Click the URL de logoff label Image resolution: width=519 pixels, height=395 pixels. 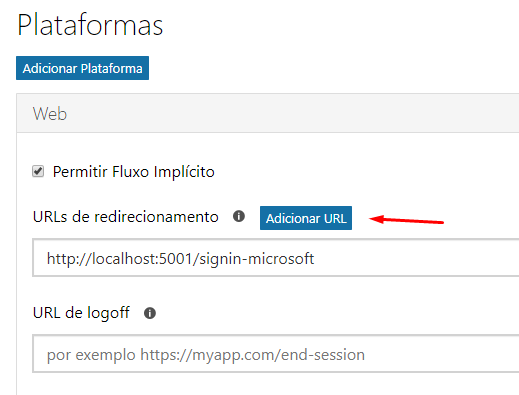point(81,313)
